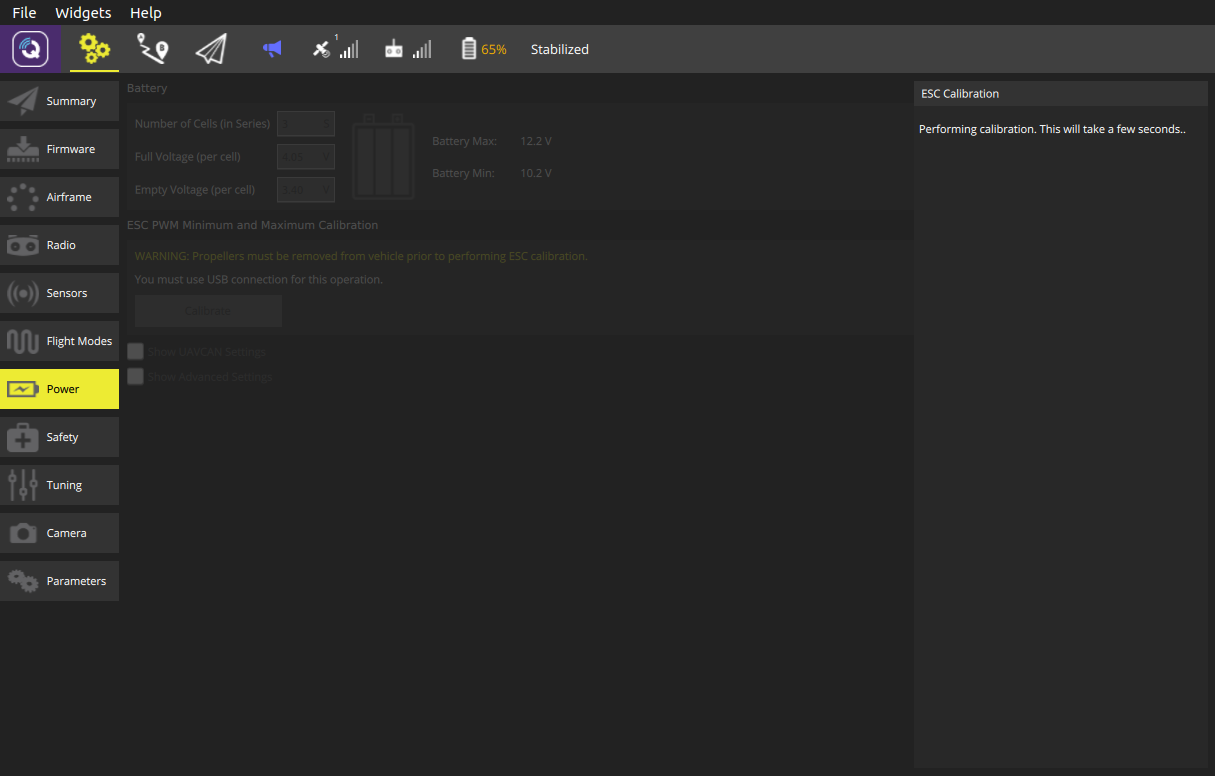Image resolution: width=1215 pixels, height=776 pixels.
Task: Click the GPS satellite status icon
Action: (x=334, y=49)
